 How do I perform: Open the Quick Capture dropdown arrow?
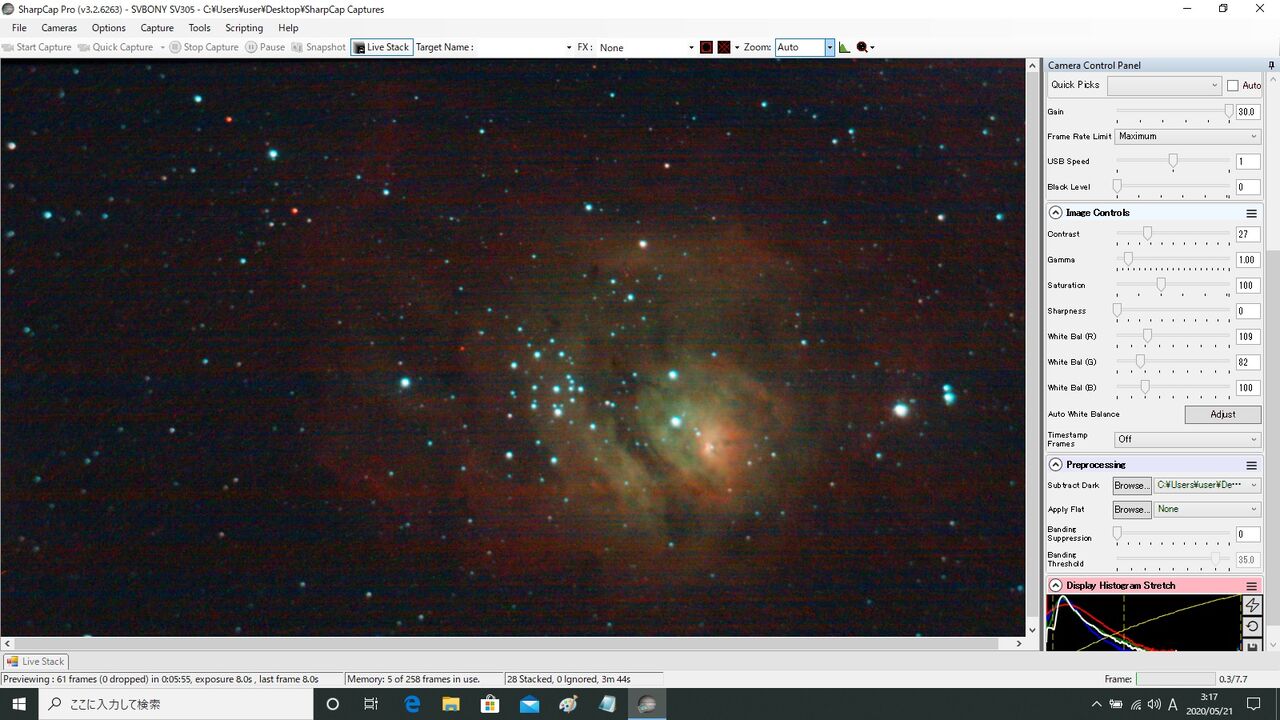162,47
